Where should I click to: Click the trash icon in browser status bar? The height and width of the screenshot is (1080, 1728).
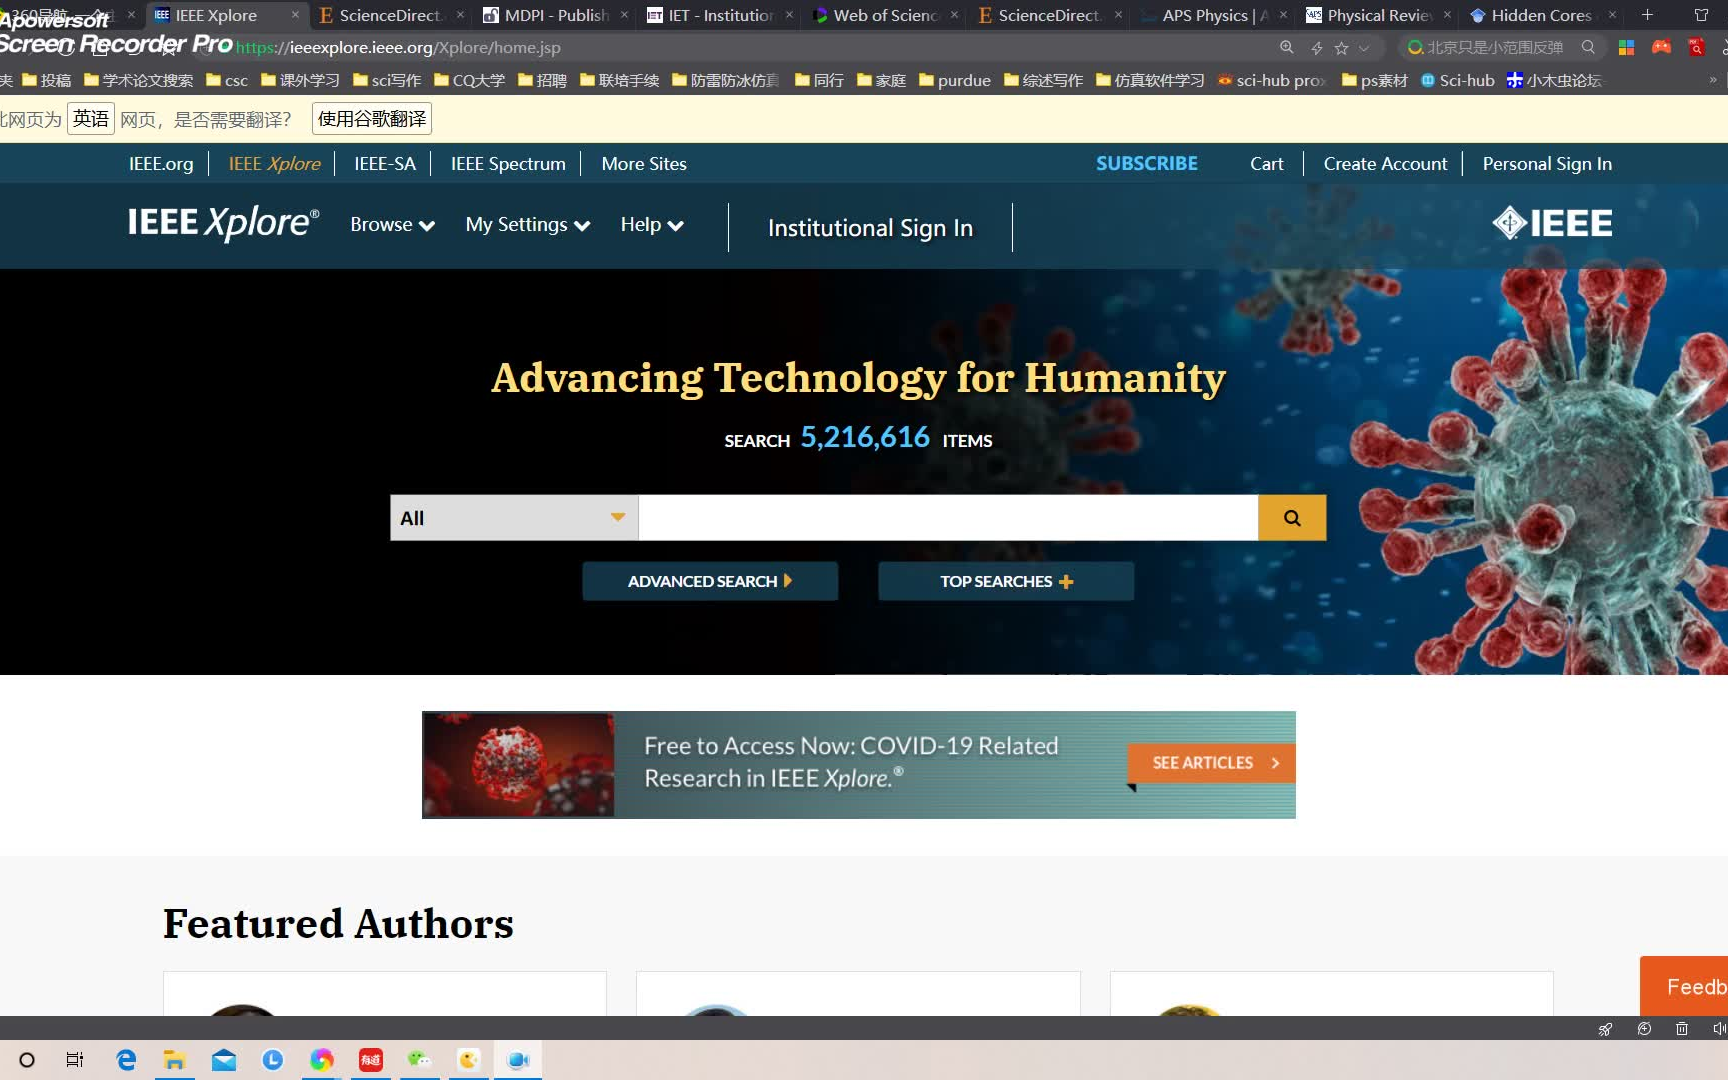1682,1029
